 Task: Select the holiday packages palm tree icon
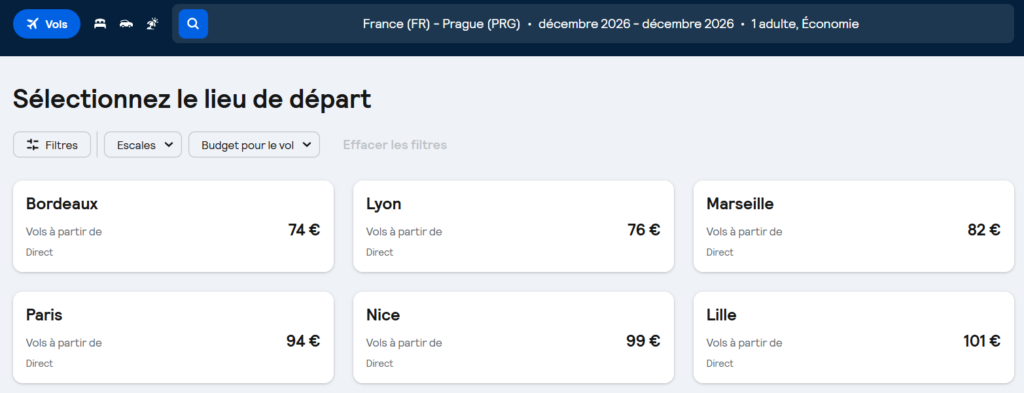coord(152,24)
